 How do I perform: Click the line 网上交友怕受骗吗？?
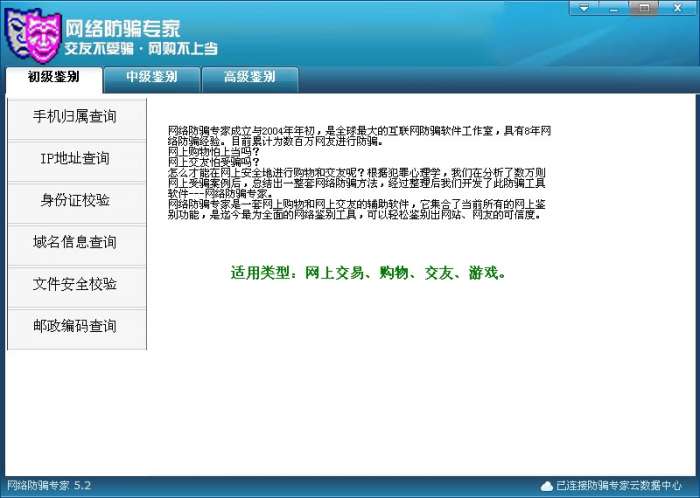coord(214,162)
